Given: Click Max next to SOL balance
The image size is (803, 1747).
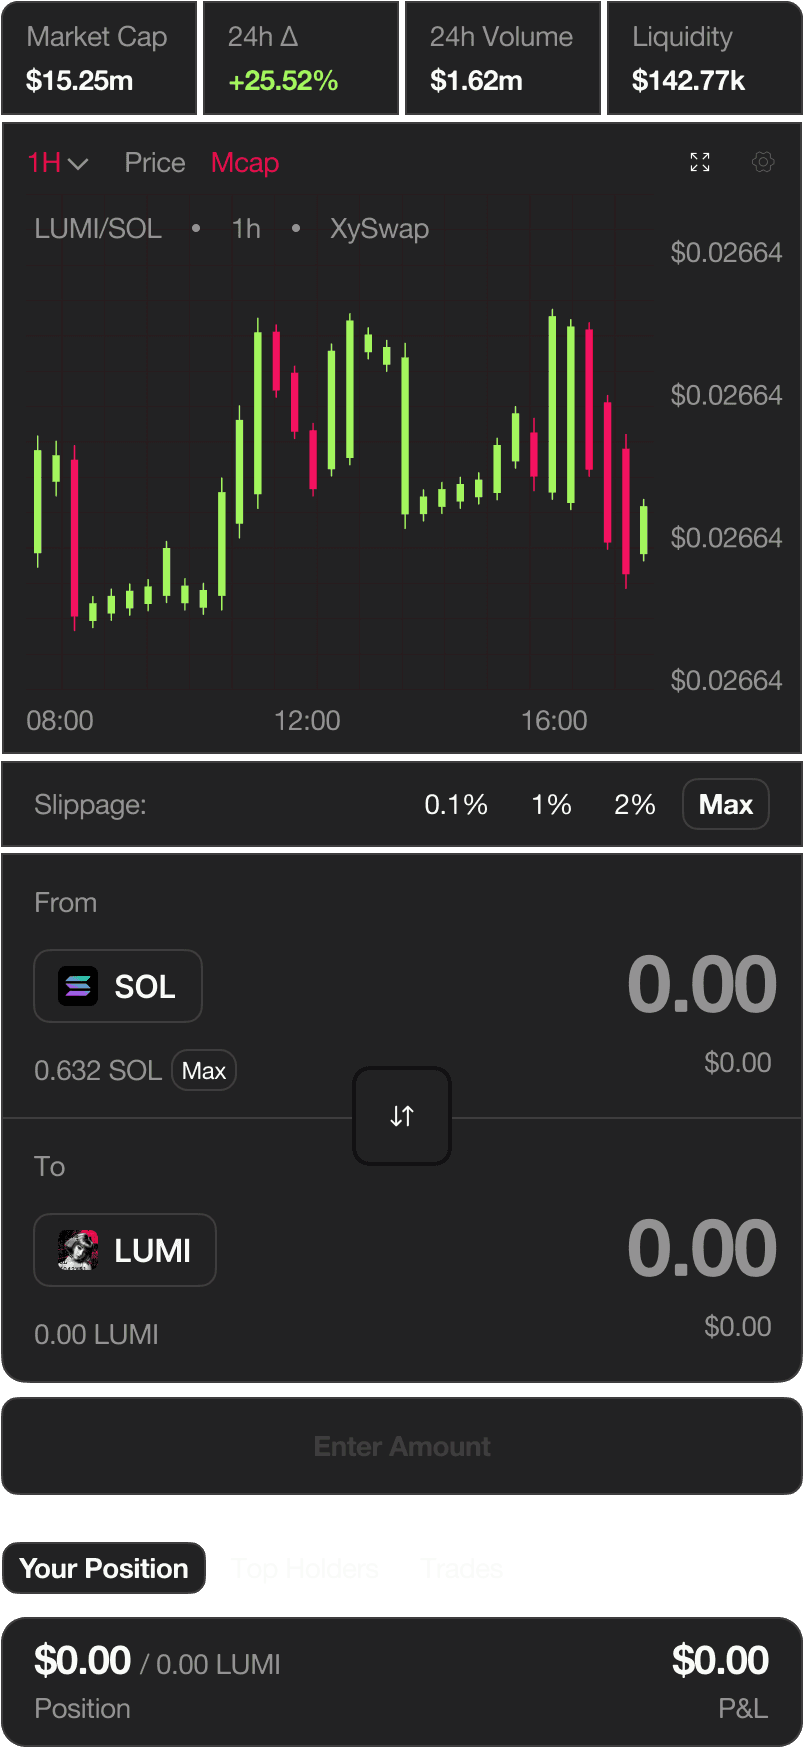Looking at the screenshot, I should point(204,1071).
